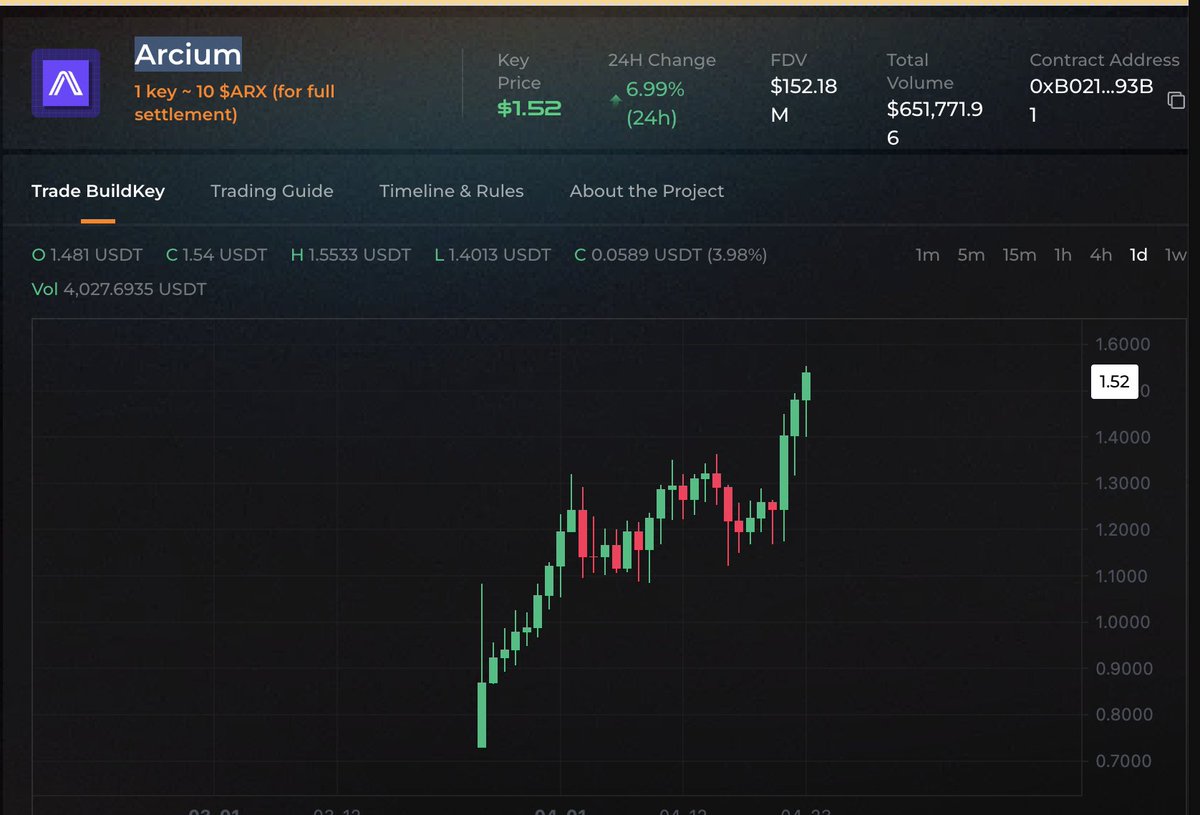Click the O 1.481 USDT open value
This screenshot has width=1200, height=815.
(x=87, y=255)
